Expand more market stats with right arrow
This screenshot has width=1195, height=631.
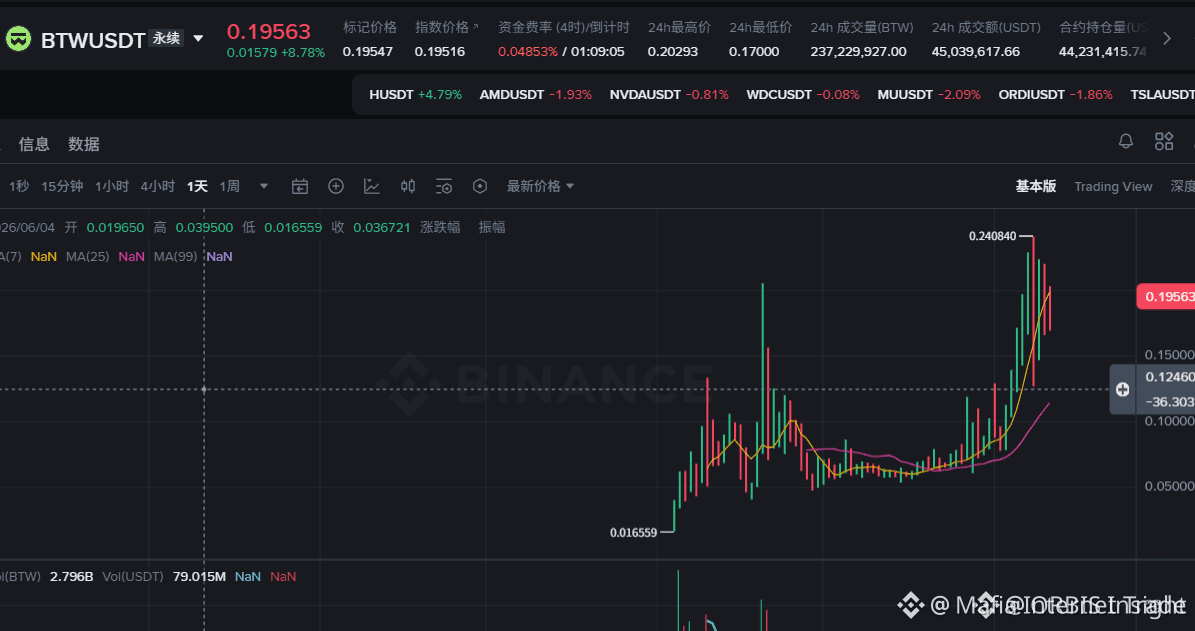(1167, 39)
